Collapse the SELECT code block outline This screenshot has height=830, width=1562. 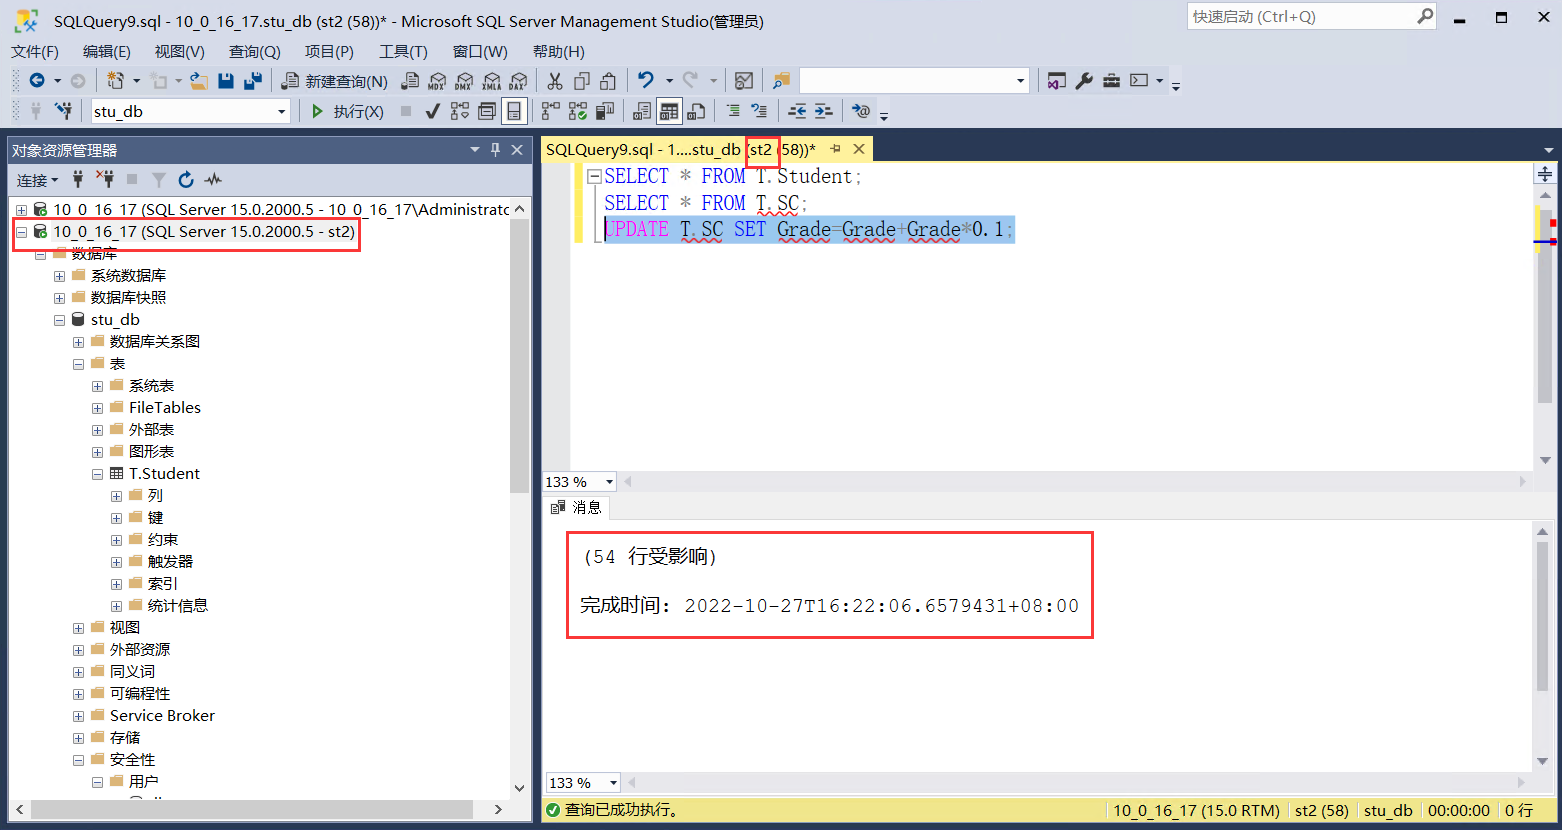click(x=594, y=176)
